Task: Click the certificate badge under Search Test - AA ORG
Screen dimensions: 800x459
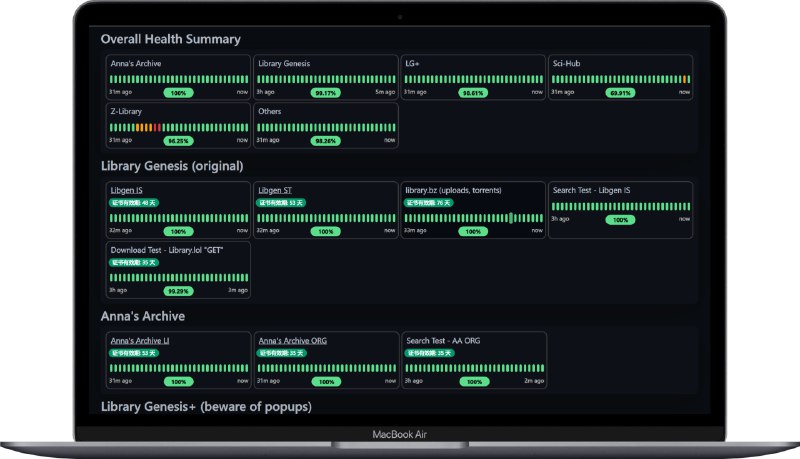Action: [427, 353]
